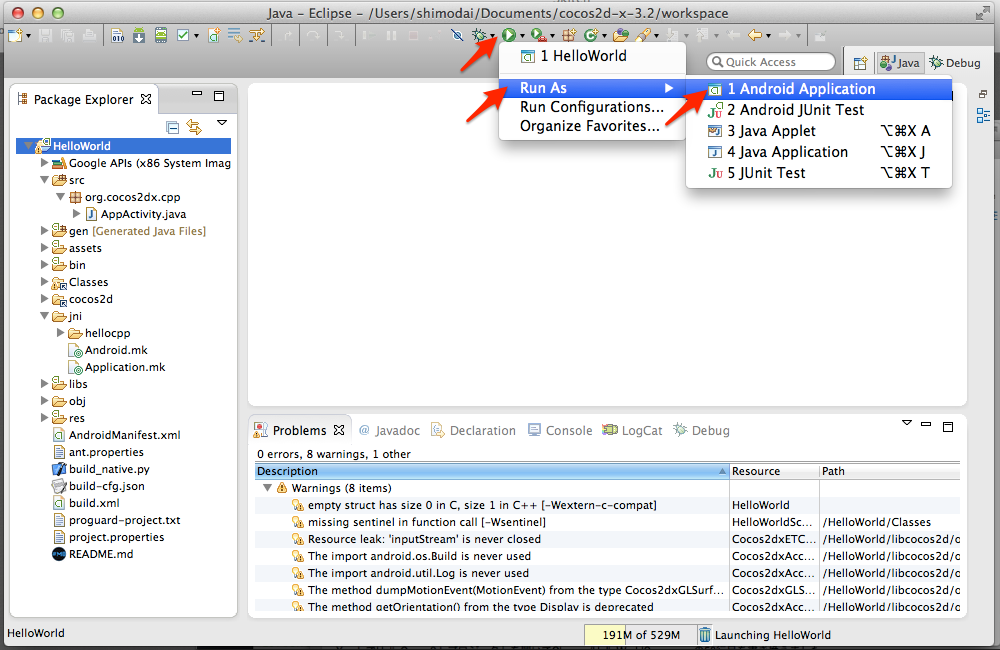The width and height of the screenshot is (1000, 650).
Task: Click the green Run toolbar button
Action: pos(509,35)
